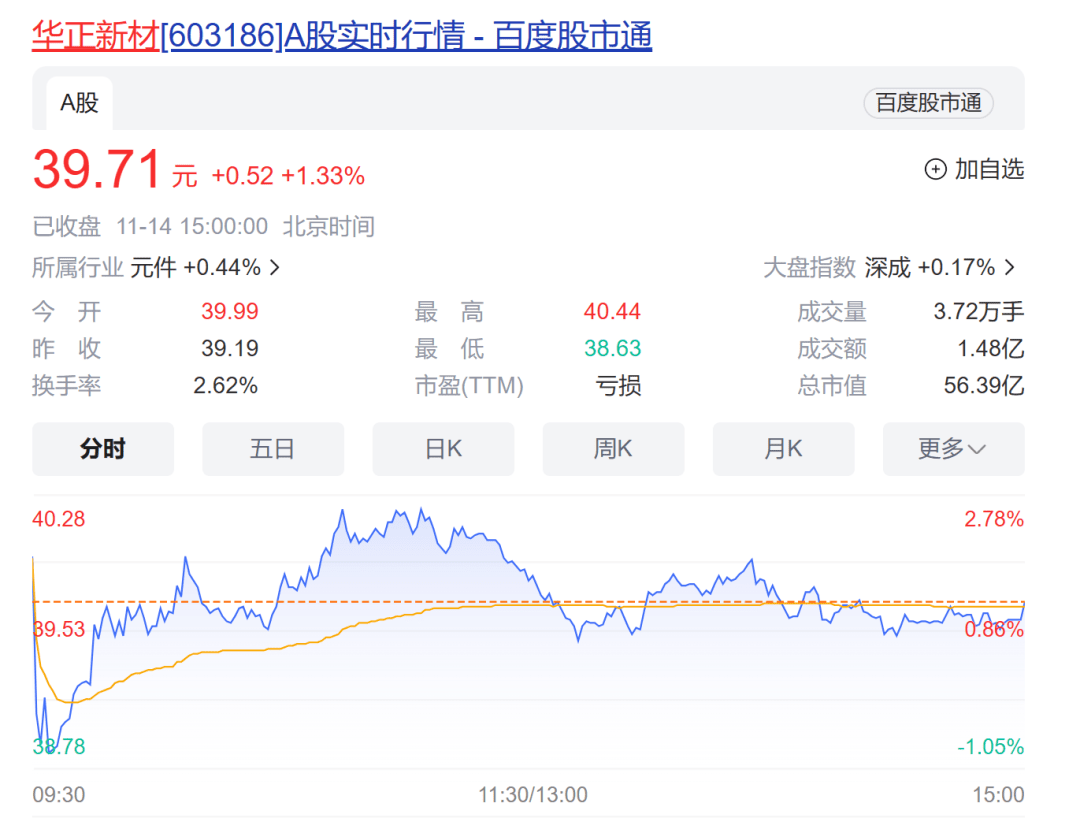Click the 总市值 56.39亿 value

[x=983, y=386]
